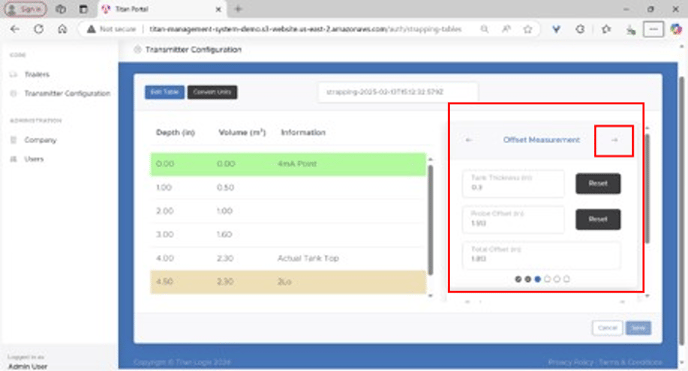Image resolution: width=688 pixels, height=371 pixels.
Task: Select the fourth step indicator dot
Action: [547, 279]
